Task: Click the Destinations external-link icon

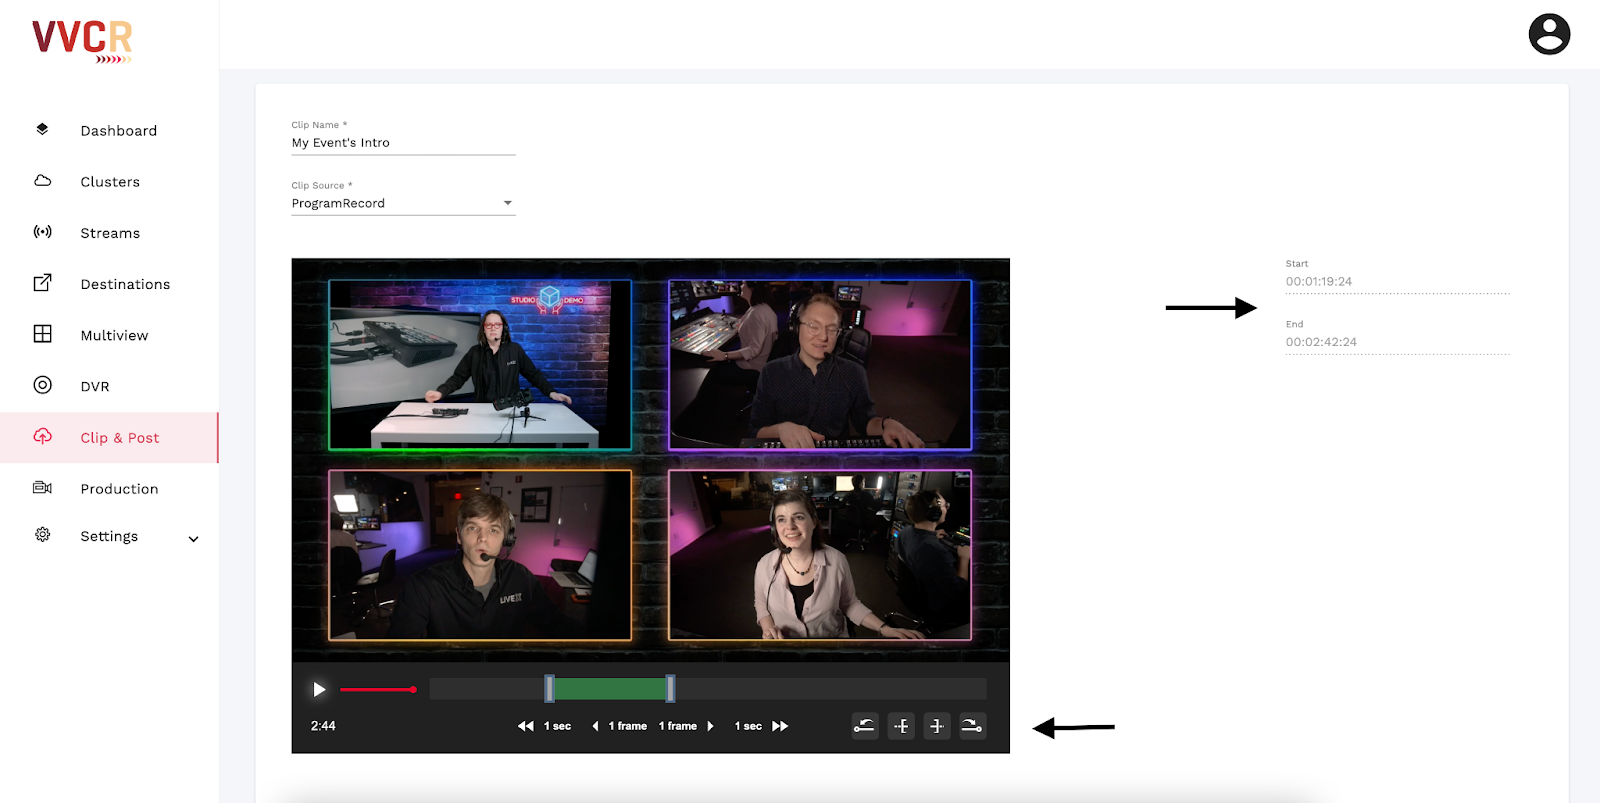Action: (x=42, y=283)
